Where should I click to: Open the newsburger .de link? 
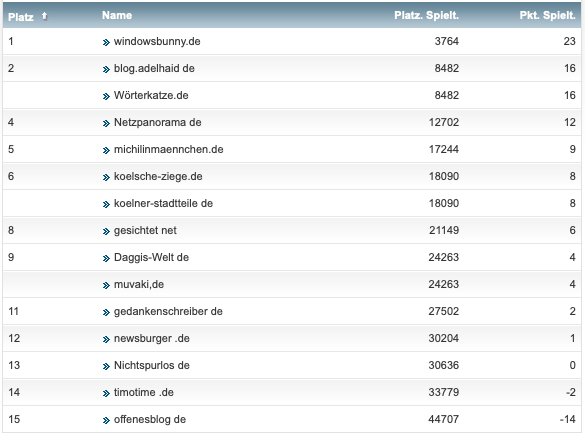pyautogui.click(x=152, y=338)
